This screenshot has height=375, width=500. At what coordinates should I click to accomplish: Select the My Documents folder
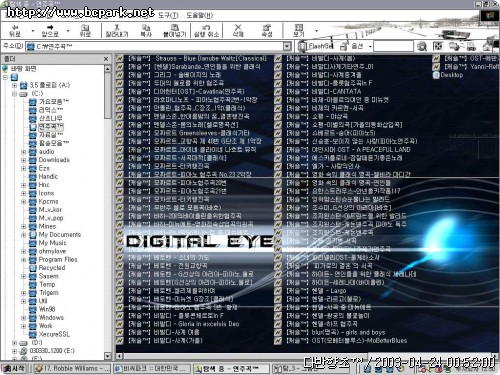click(x=60, y=235)
